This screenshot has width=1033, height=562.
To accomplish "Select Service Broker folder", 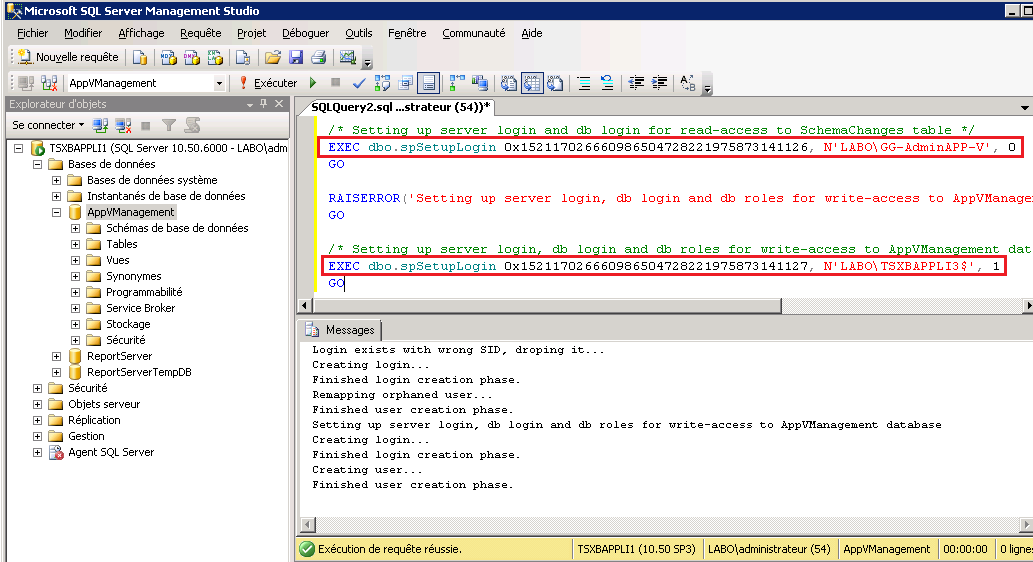I will (x=140, y=308).
